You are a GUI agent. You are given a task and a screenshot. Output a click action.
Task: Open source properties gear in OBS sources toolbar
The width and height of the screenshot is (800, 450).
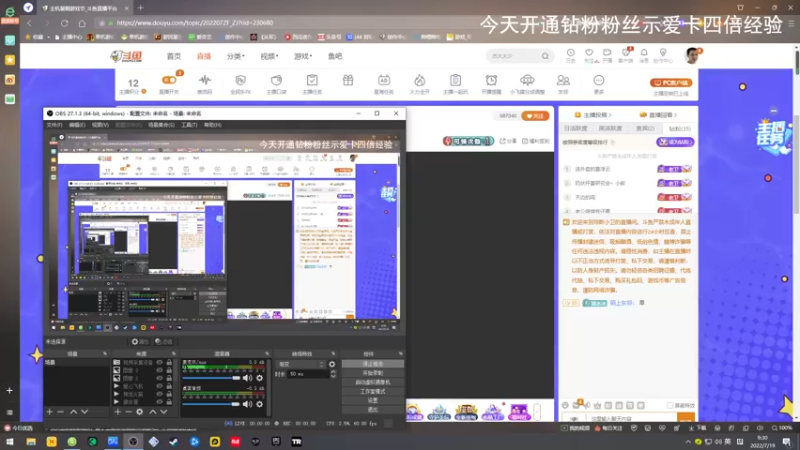click(x=139, y=412)
